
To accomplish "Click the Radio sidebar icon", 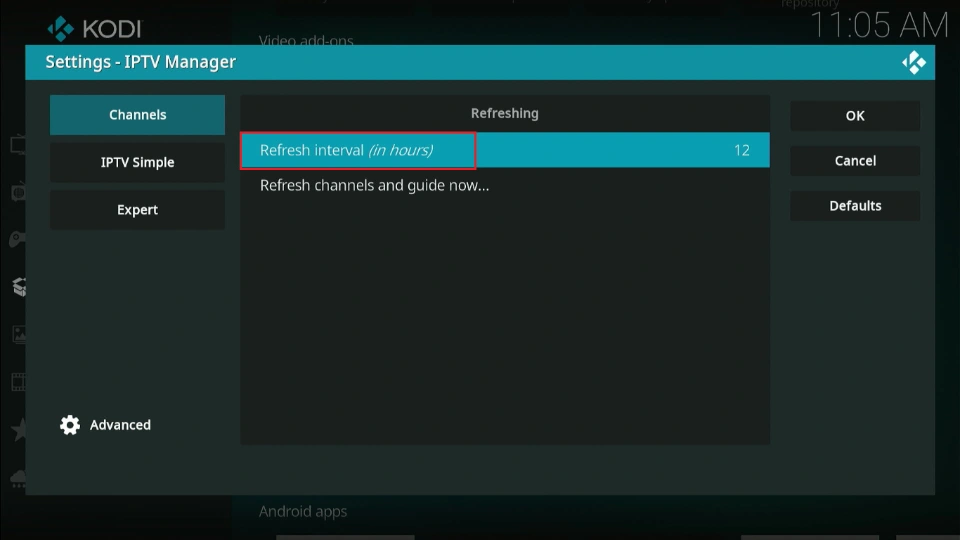I will coord(17,191).
